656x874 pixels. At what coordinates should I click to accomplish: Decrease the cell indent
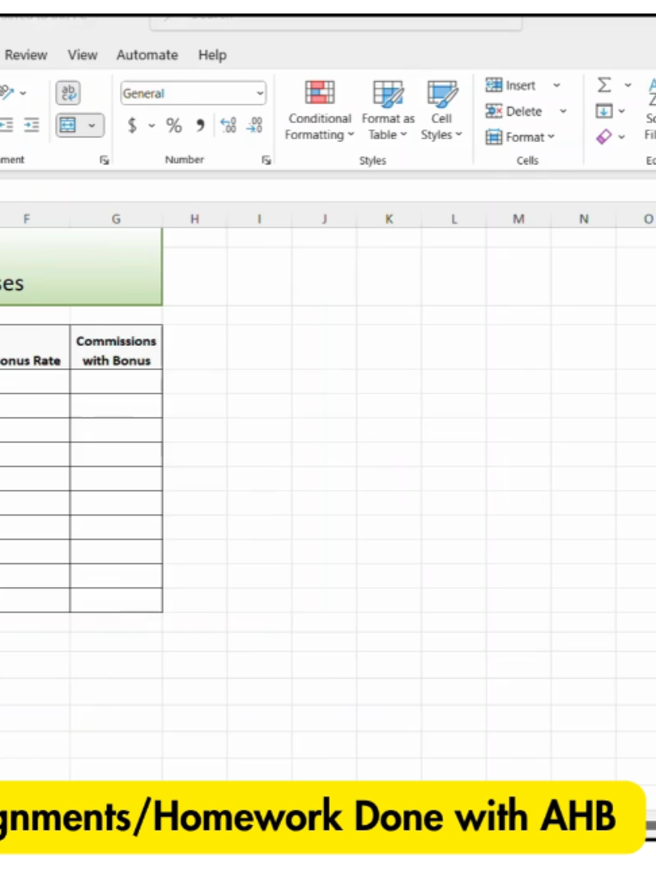tap(7, 125)
